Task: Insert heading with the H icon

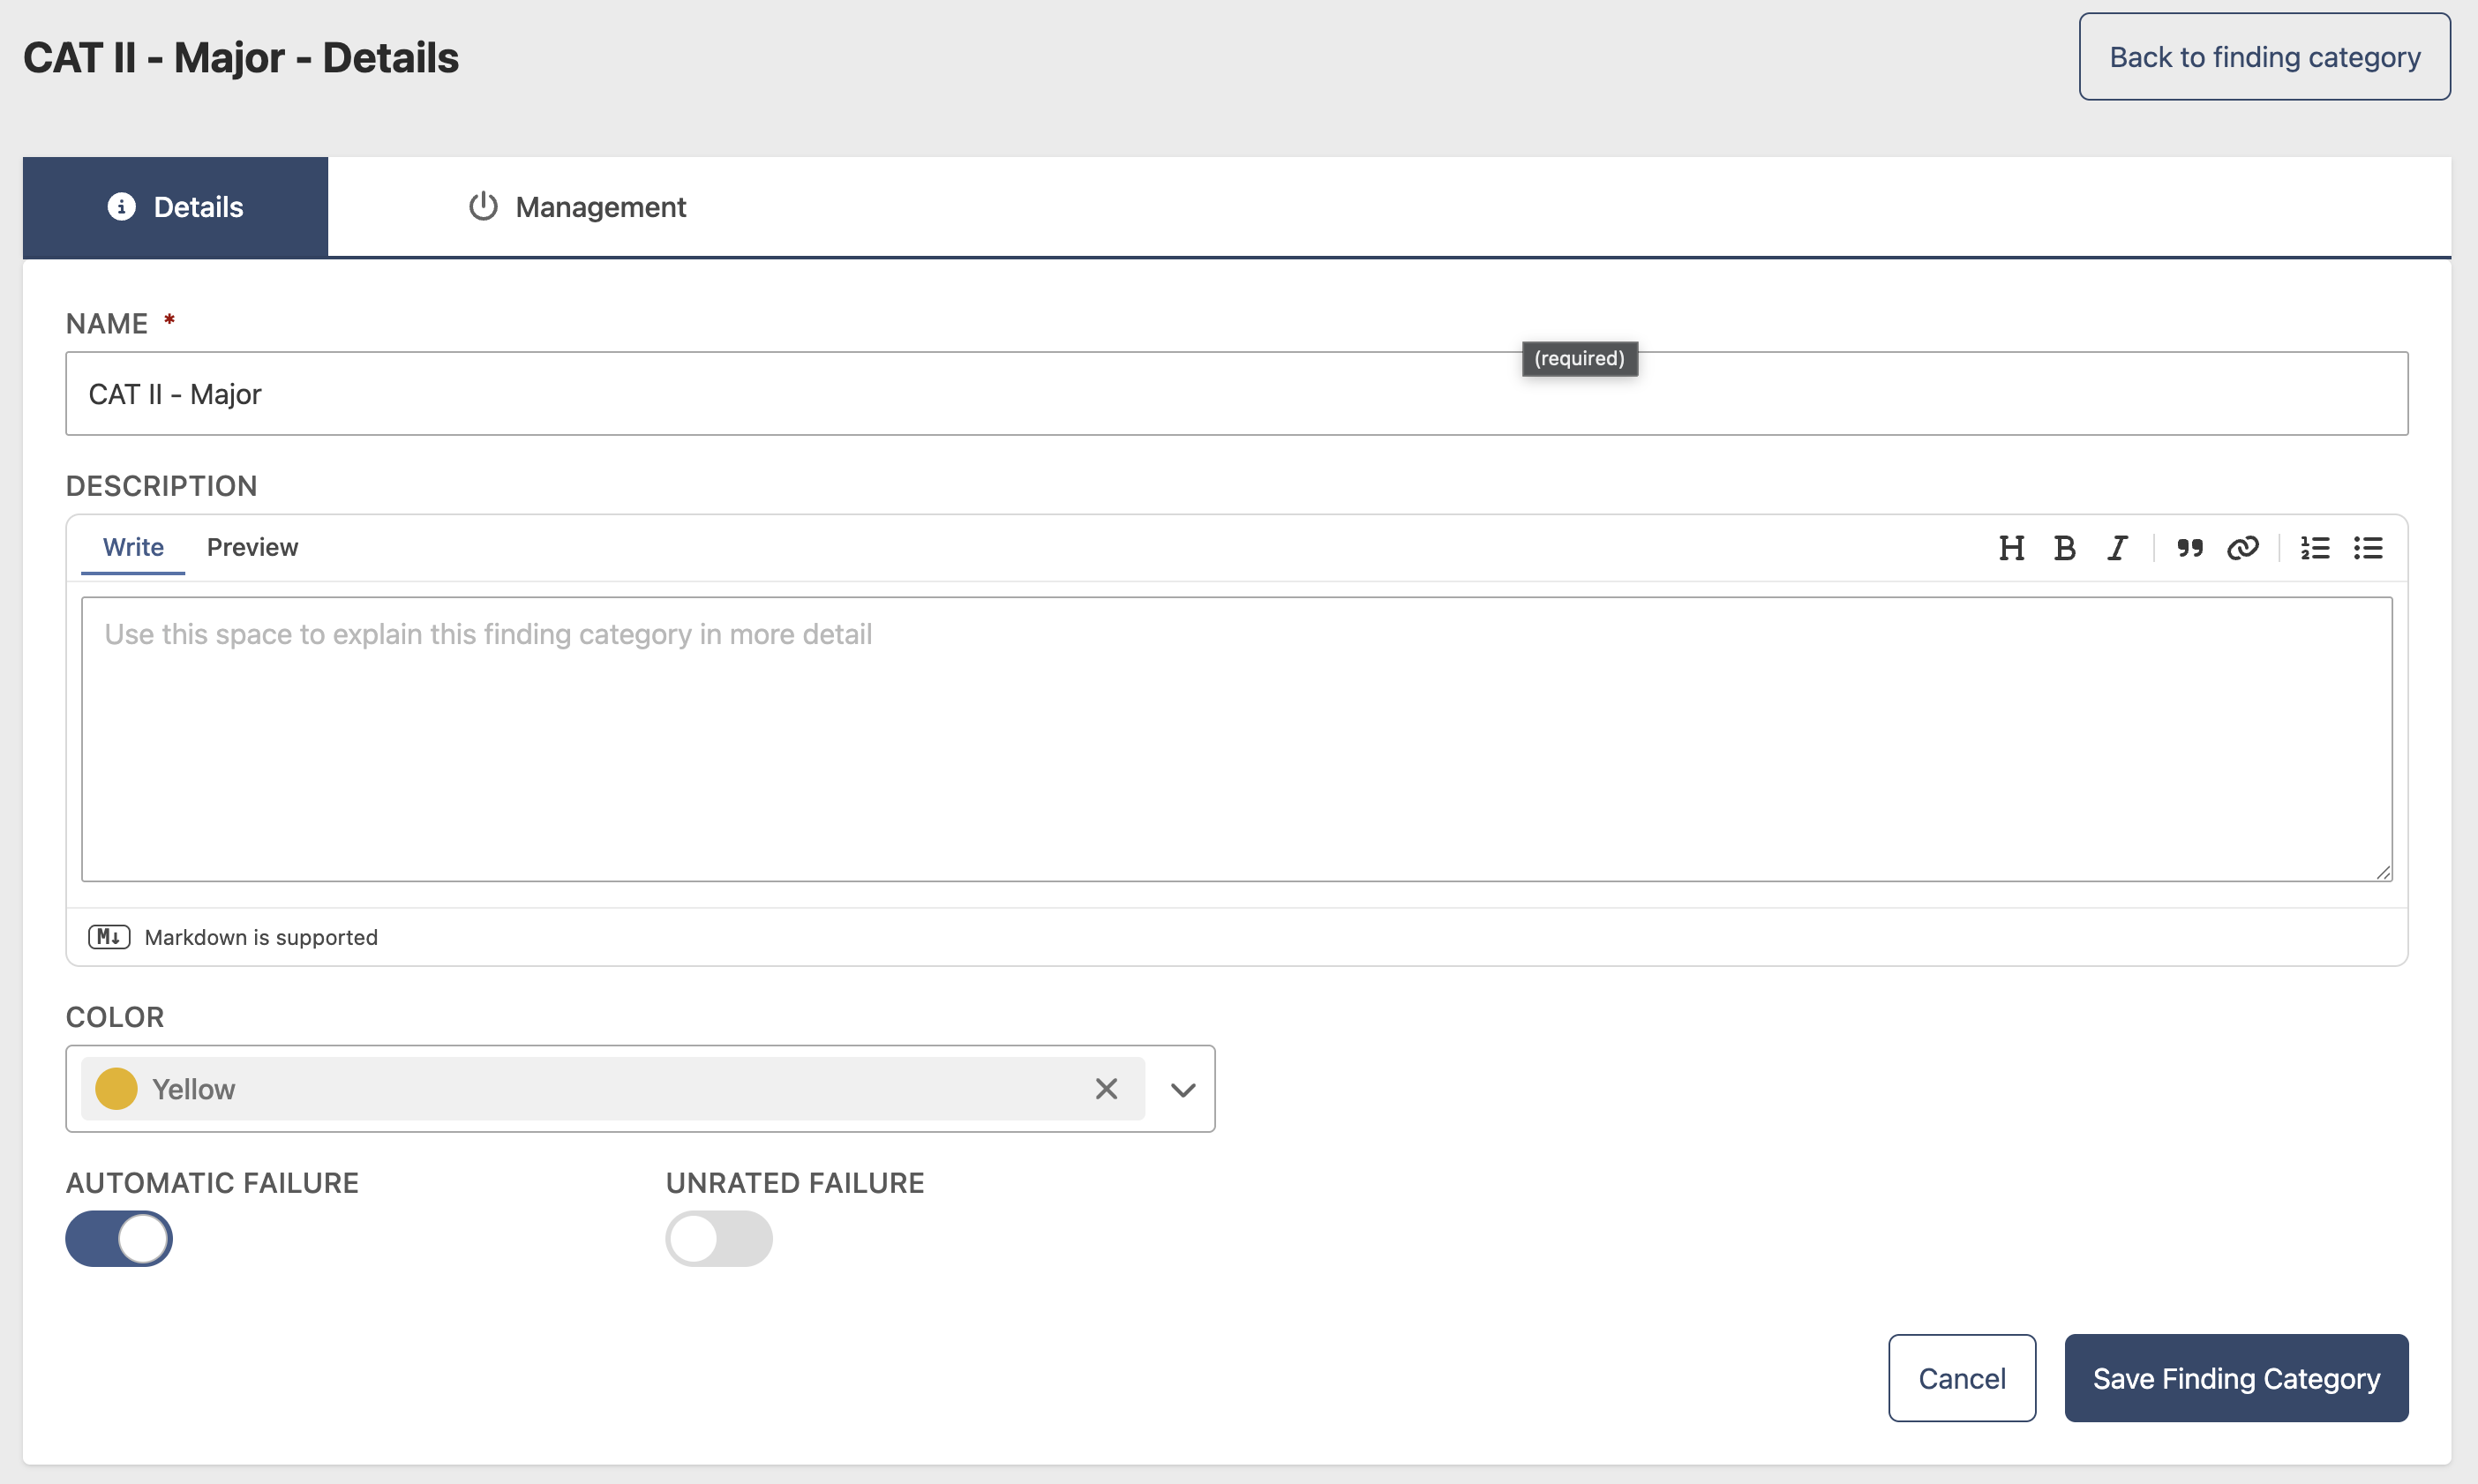Action: [x=2011, y=548]
